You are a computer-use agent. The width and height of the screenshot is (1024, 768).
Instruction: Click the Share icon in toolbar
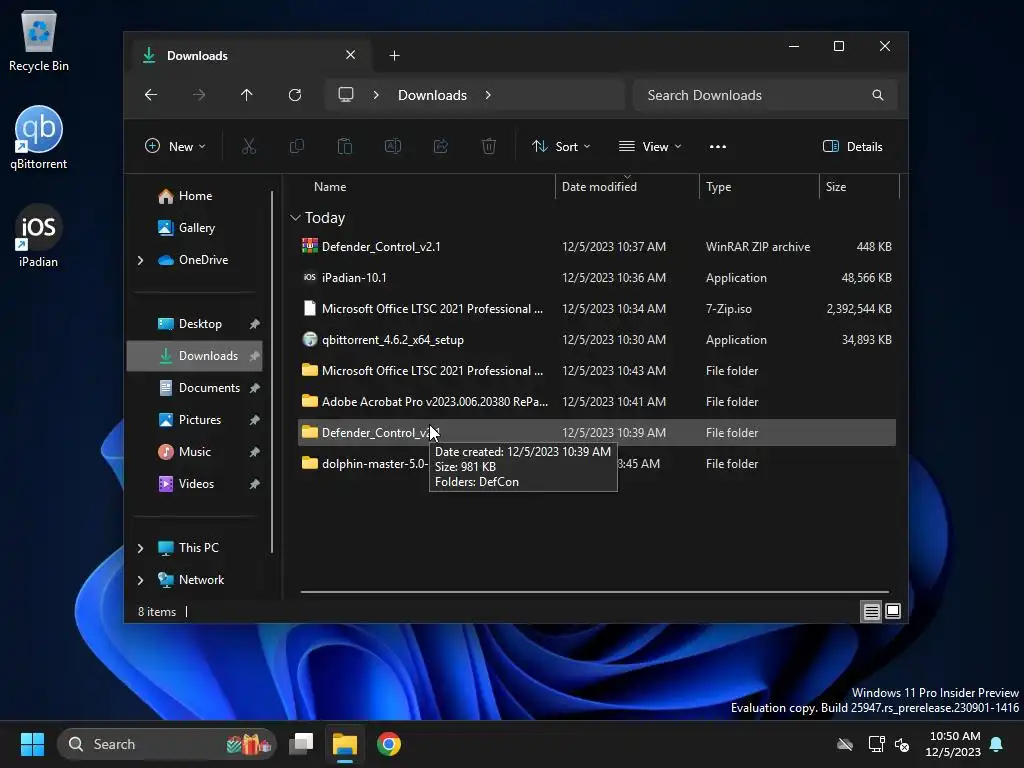pyautogui.click(x=441, y=146)
